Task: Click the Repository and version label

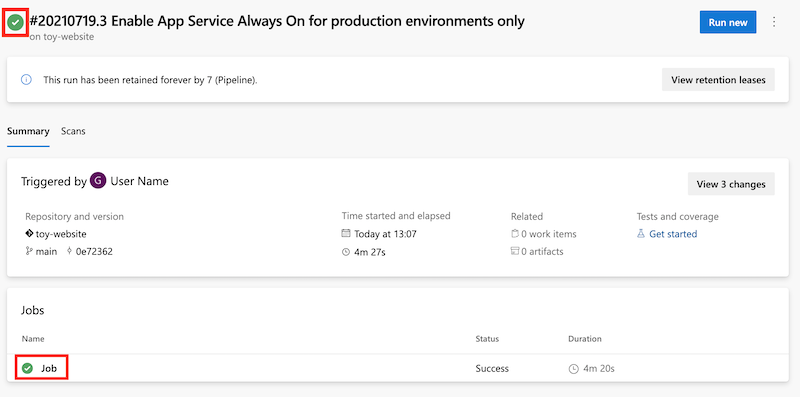Action: 74,216
